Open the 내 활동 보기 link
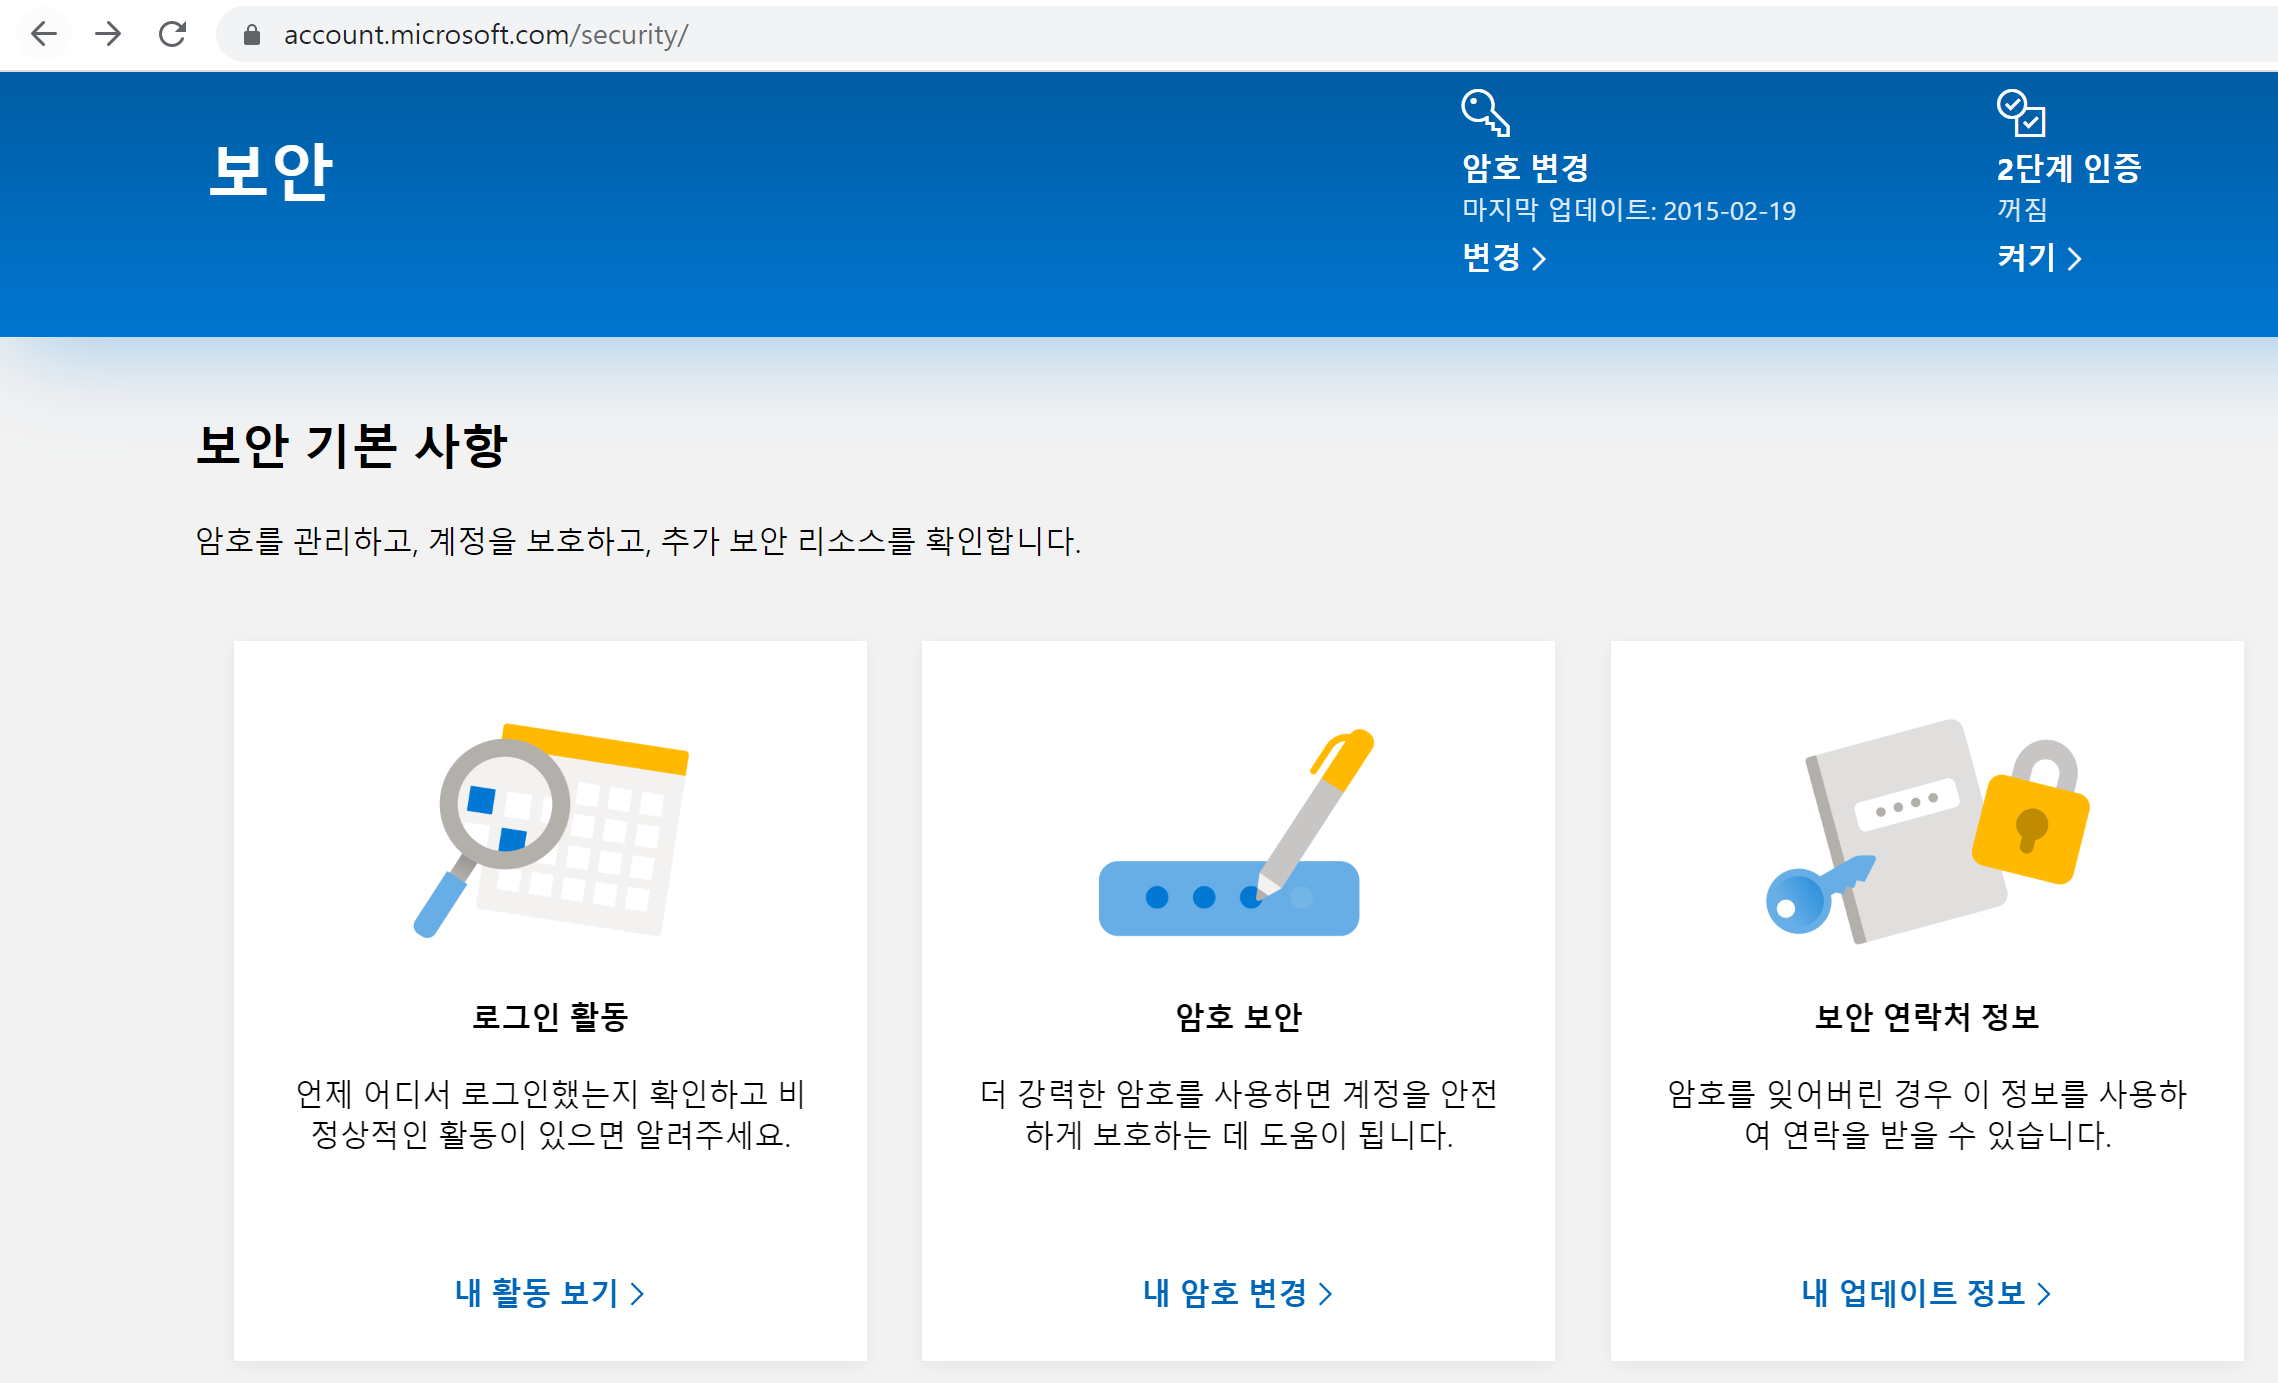 549,1293
